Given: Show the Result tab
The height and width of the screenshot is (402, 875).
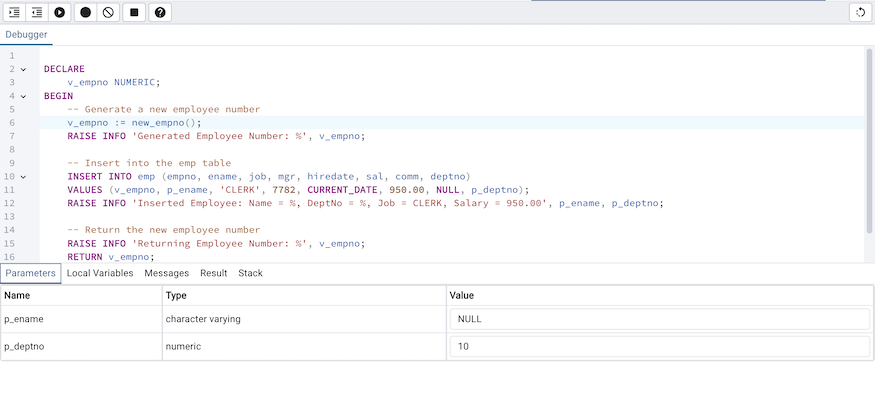Looking at the screenshot, I should tap(213, 273).
